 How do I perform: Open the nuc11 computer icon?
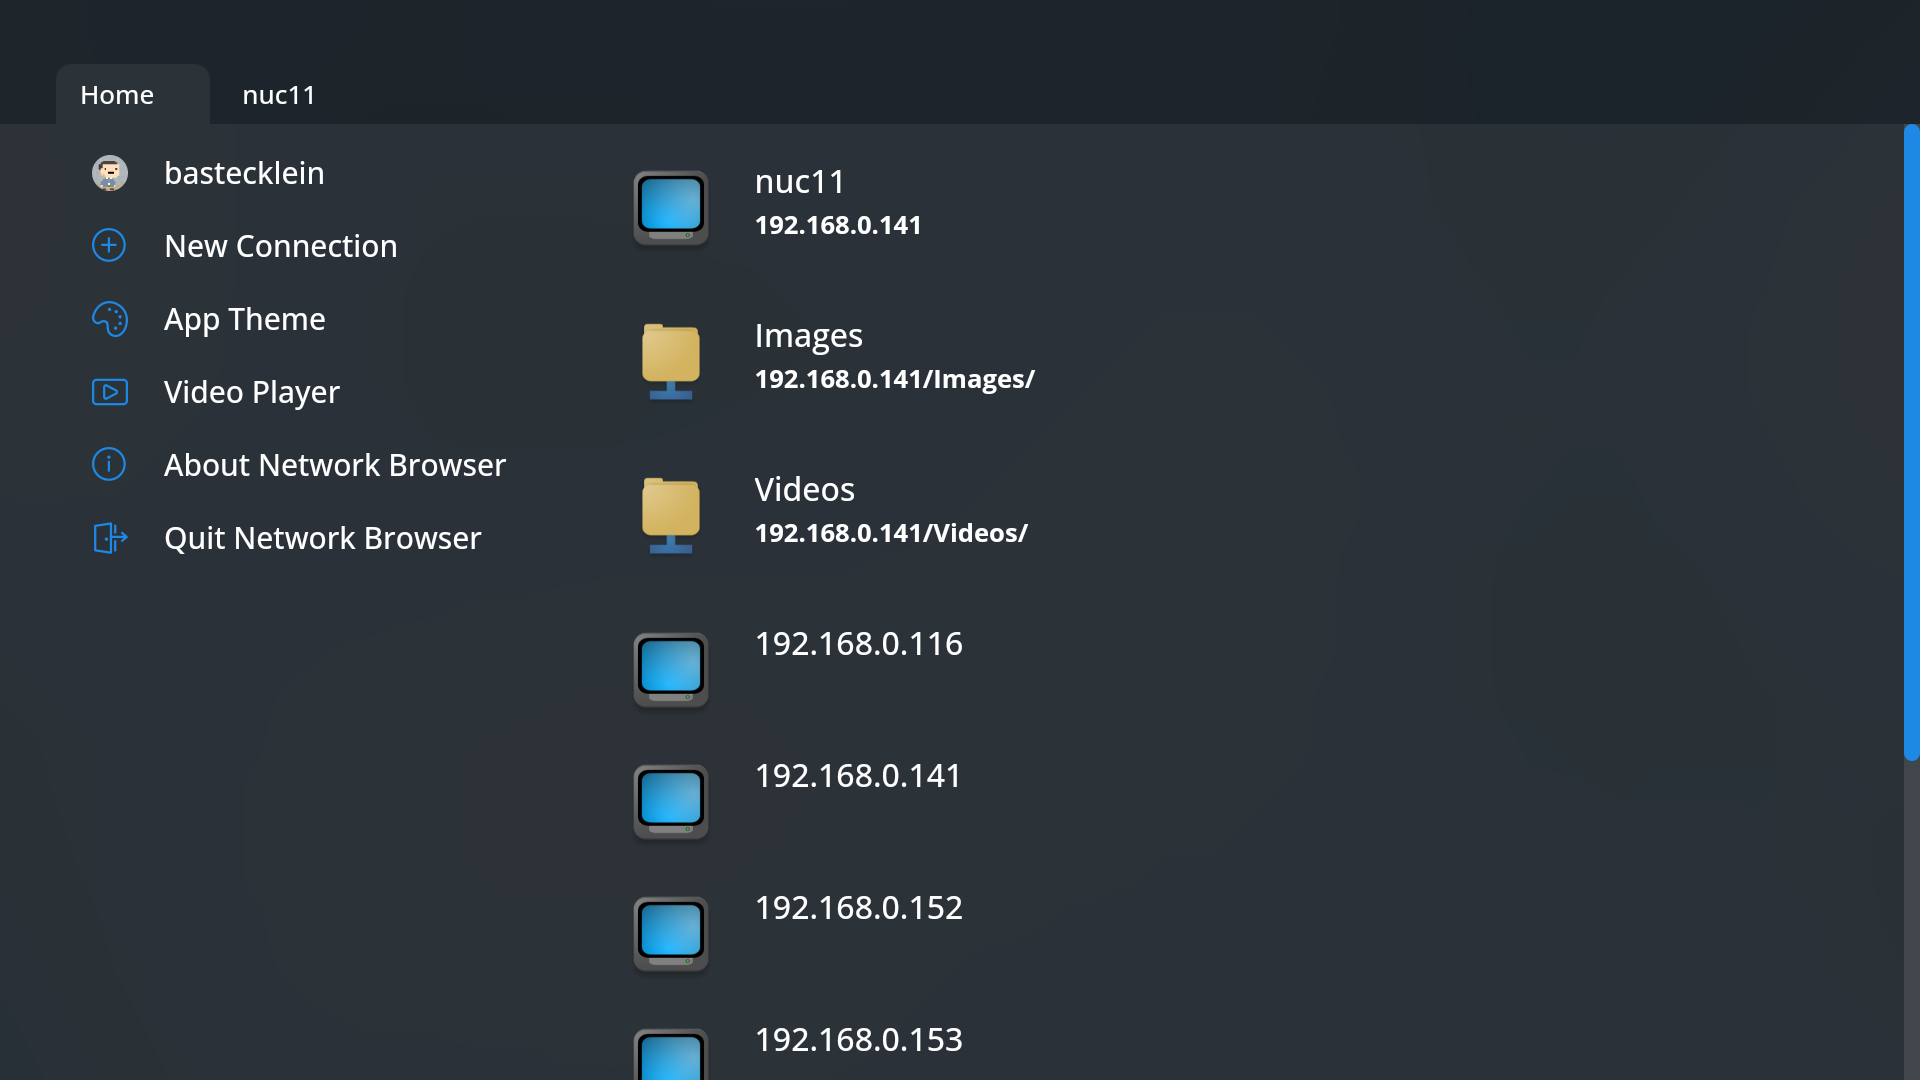671,207
